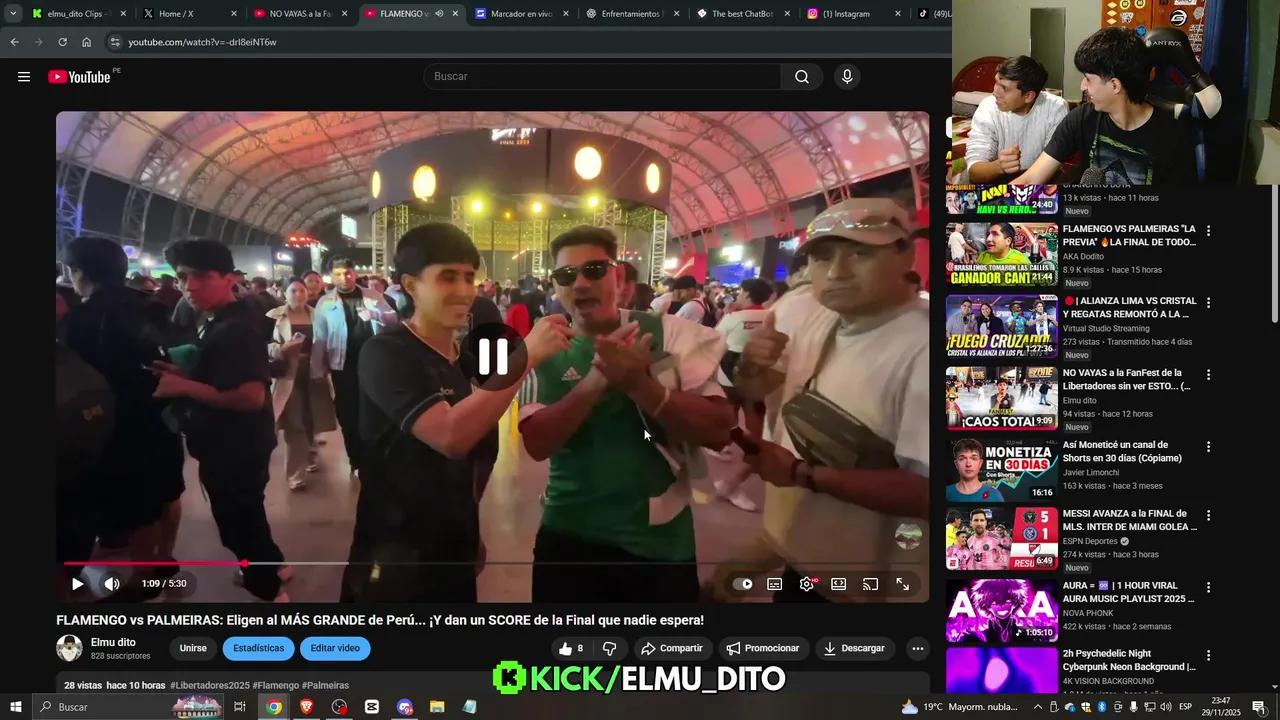Switch to the NO VAYAS a la FanFest tab

300,14
